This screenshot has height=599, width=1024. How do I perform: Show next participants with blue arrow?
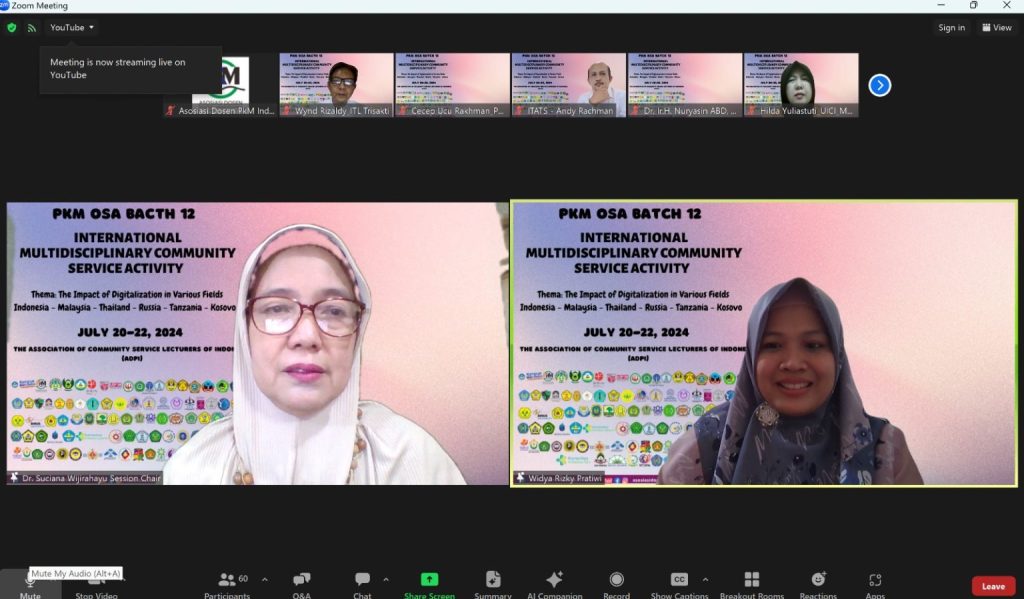pyautogui.click(x=879, y=85)
